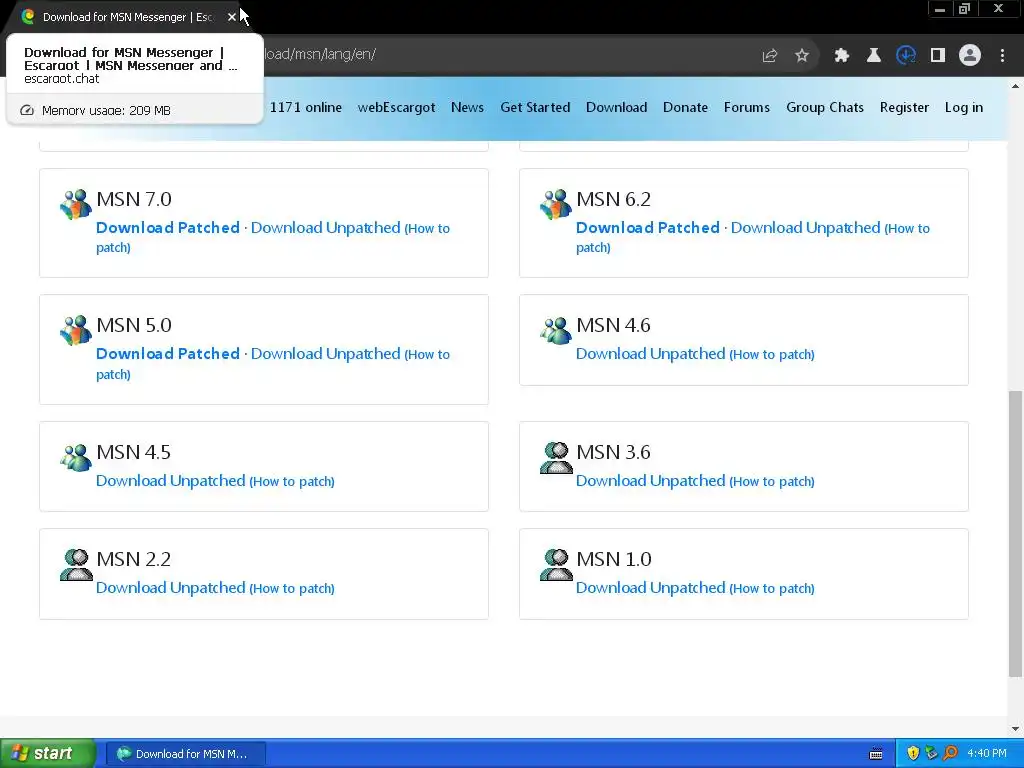Open the Extensions puzzle piece menu

[x=841, y=56]
